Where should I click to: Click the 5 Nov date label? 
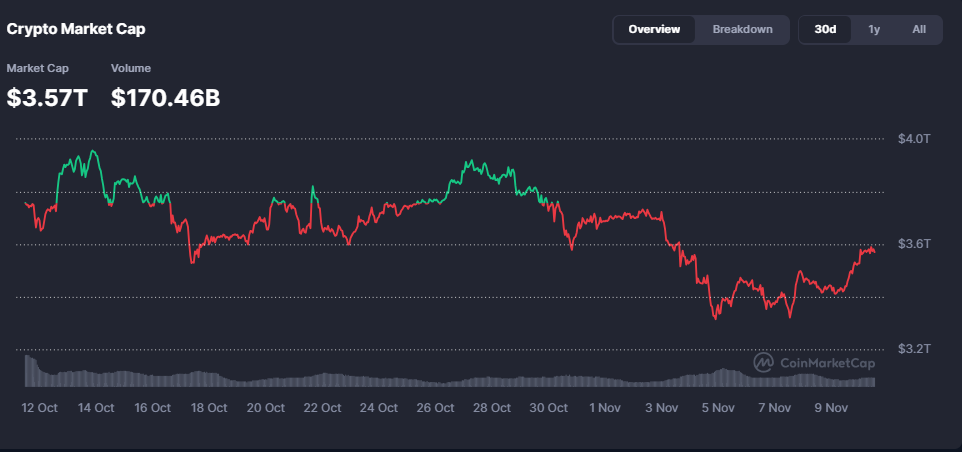(x=719, y=408)
